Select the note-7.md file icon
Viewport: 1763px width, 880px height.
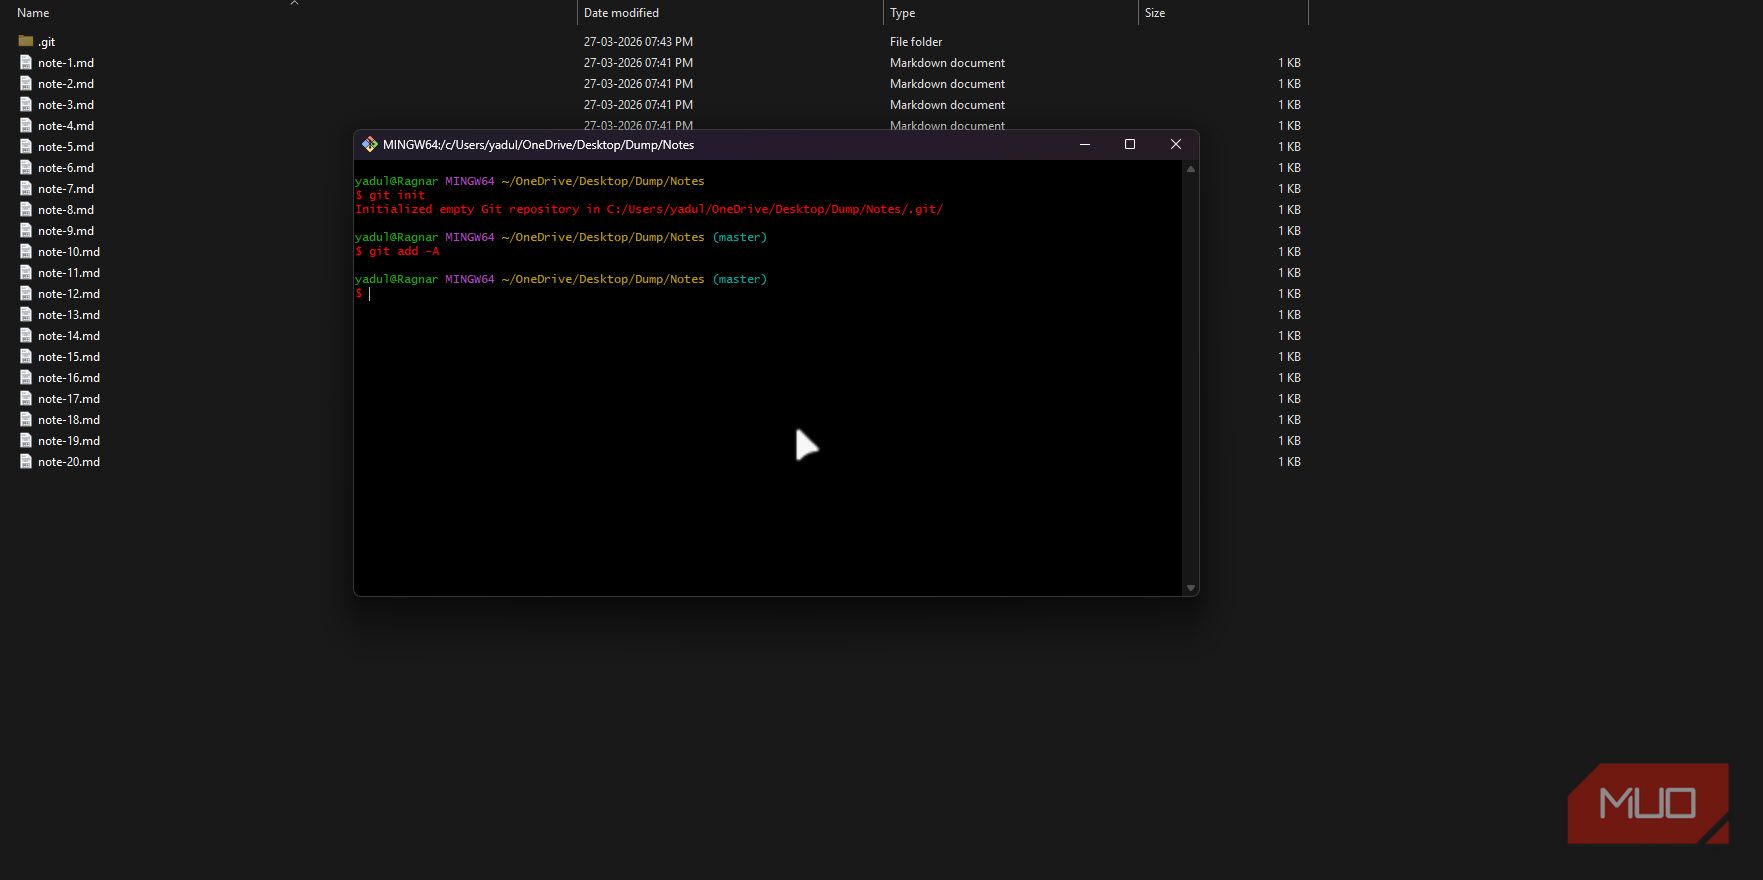tap(26, 188)
